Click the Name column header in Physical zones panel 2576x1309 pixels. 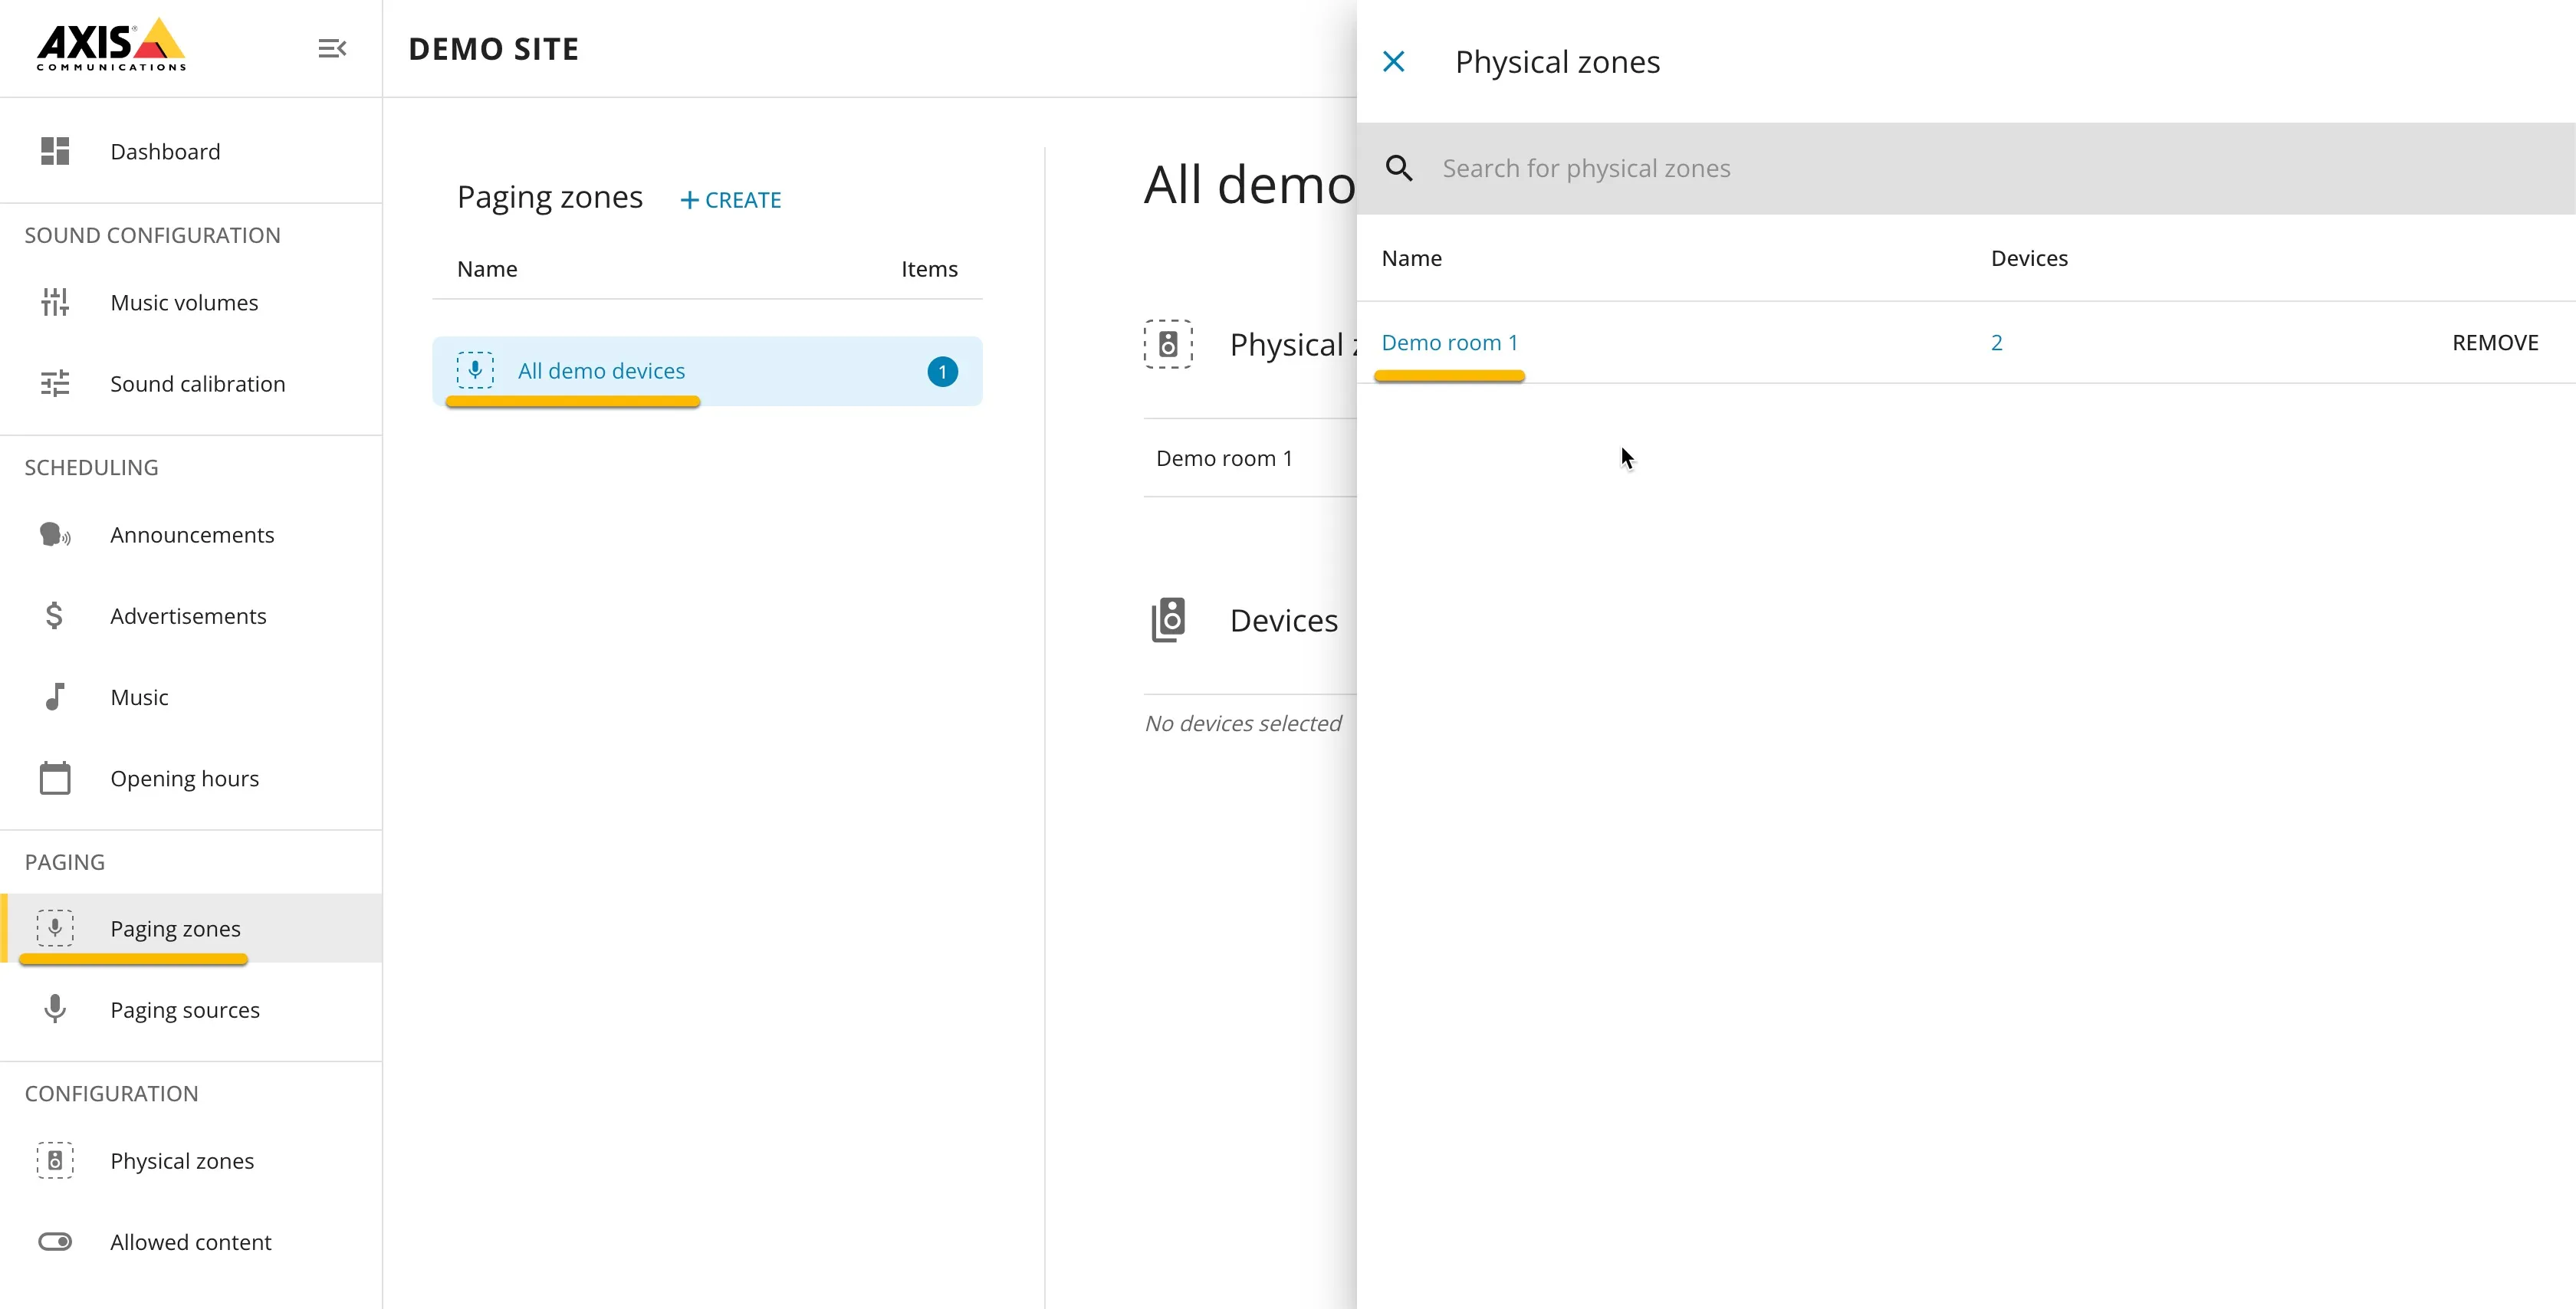coord(1411,257)
